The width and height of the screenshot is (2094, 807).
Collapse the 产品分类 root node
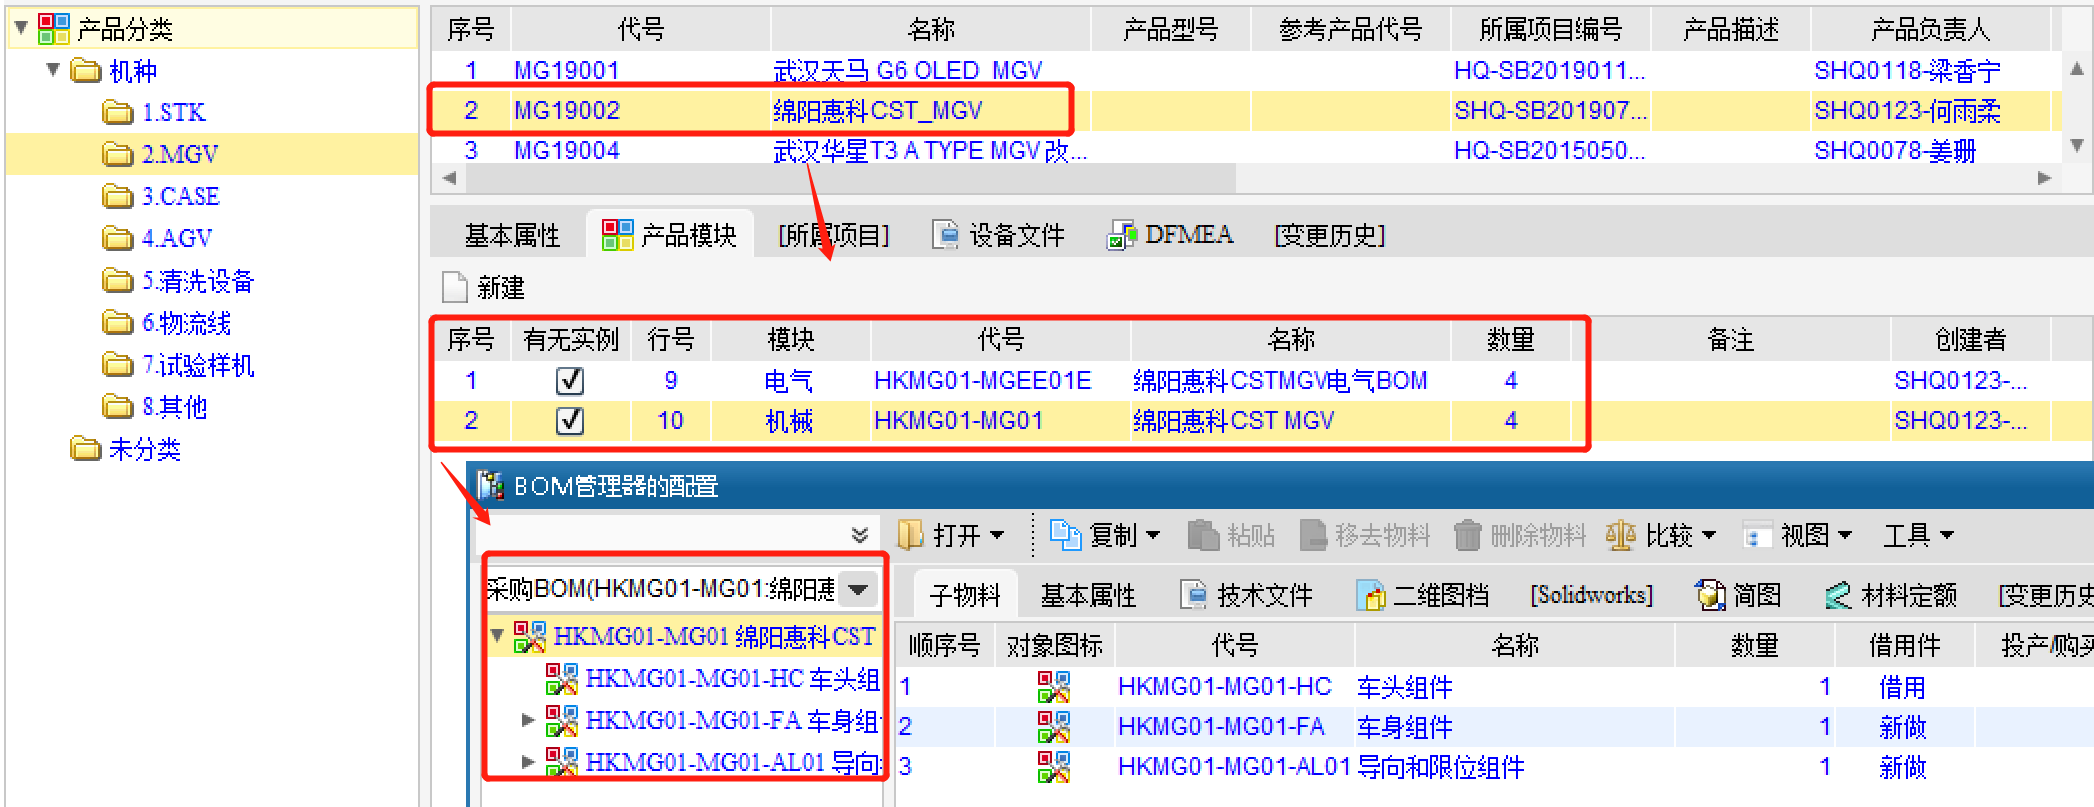coord(21,27)
